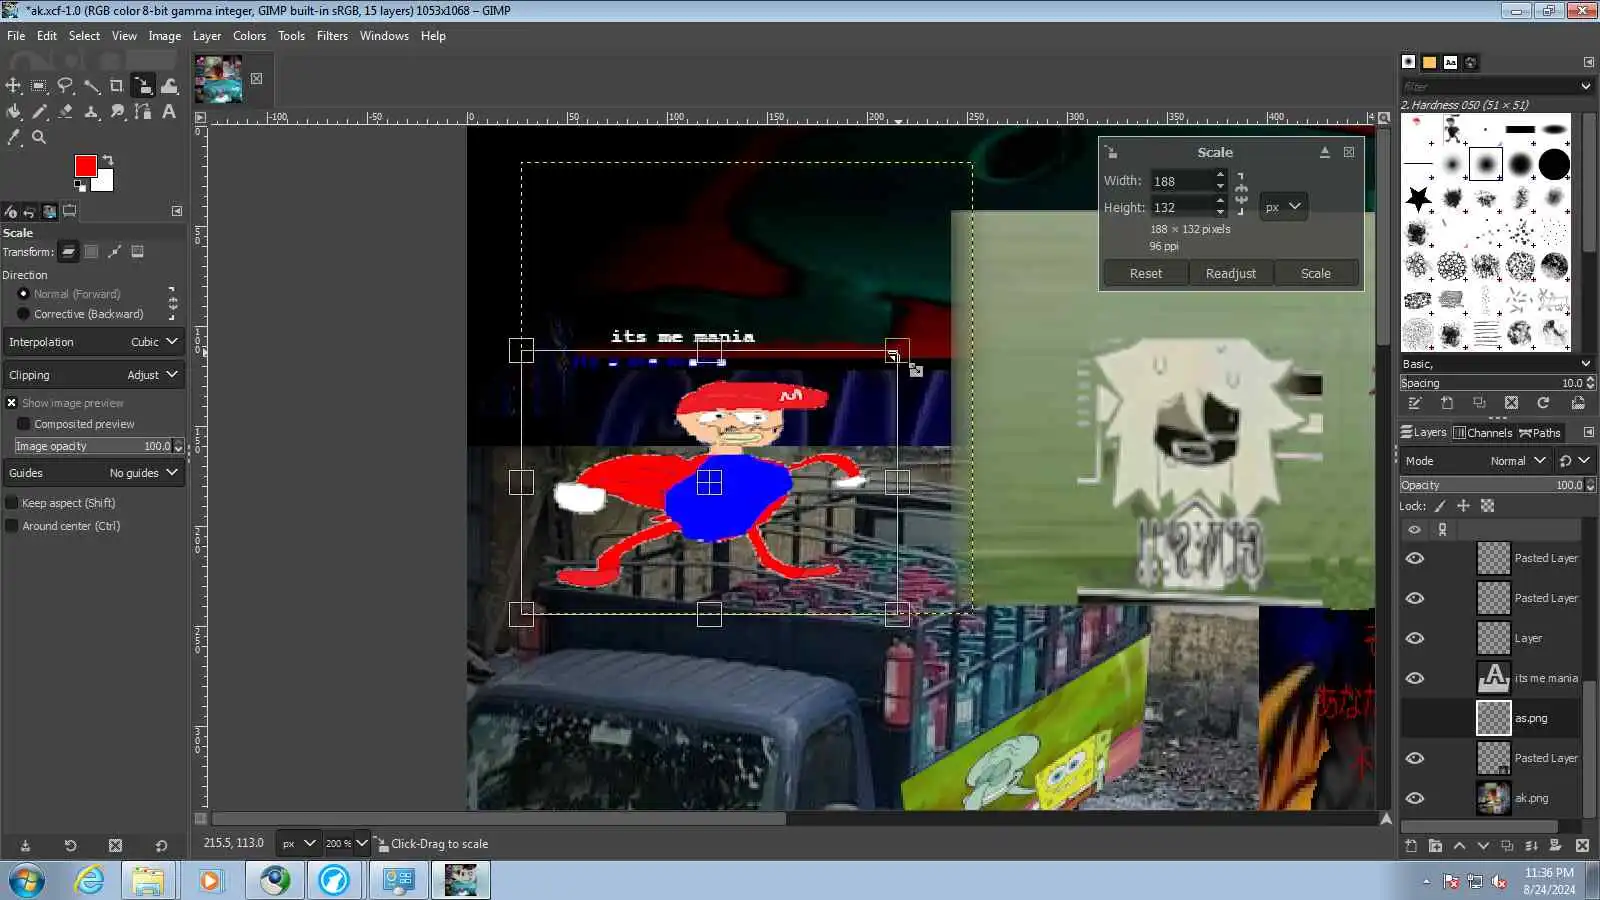Set transform target to layer
Screen dimensions: 1600x900
(x=68, y=252)
